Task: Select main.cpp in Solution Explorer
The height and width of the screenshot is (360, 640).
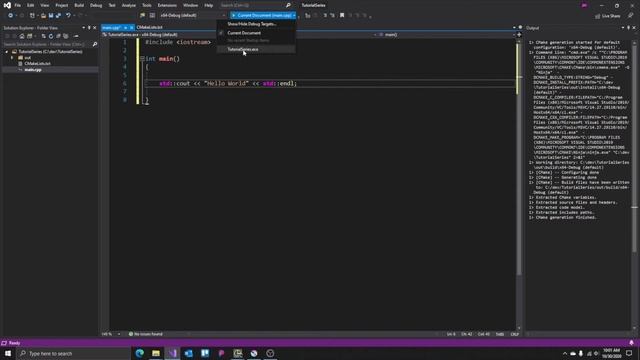Action: (33, 70)
